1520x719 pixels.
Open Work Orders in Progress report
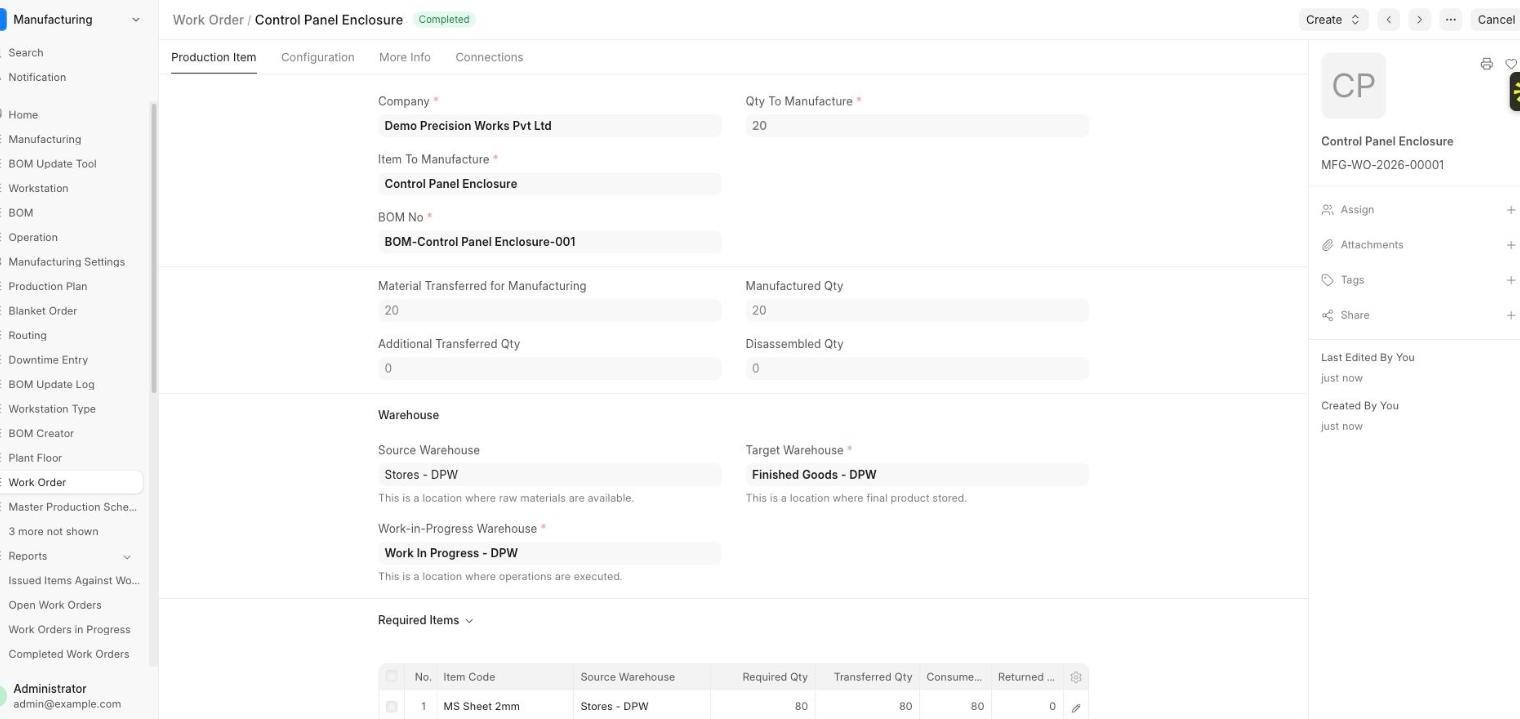tap(69, 629)
